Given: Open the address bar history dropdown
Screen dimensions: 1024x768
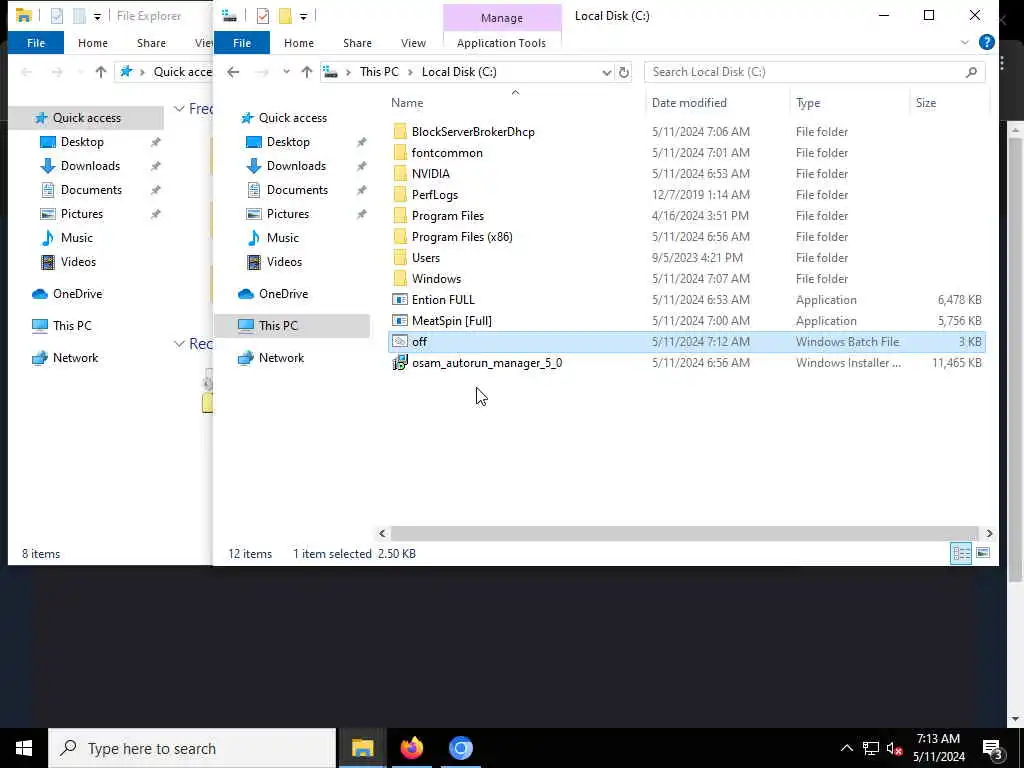Looking at the screenshot, I should [606, 72].
